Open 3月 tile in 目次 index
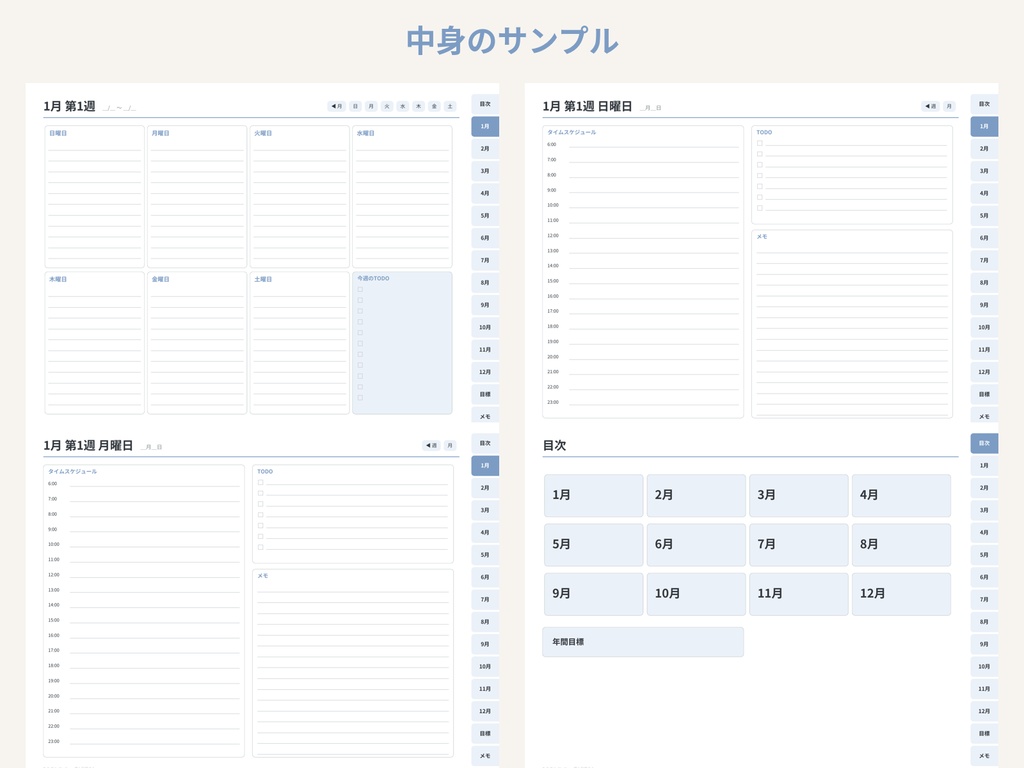This screenshot has height=768, width=1024. [x=799, y=496]
